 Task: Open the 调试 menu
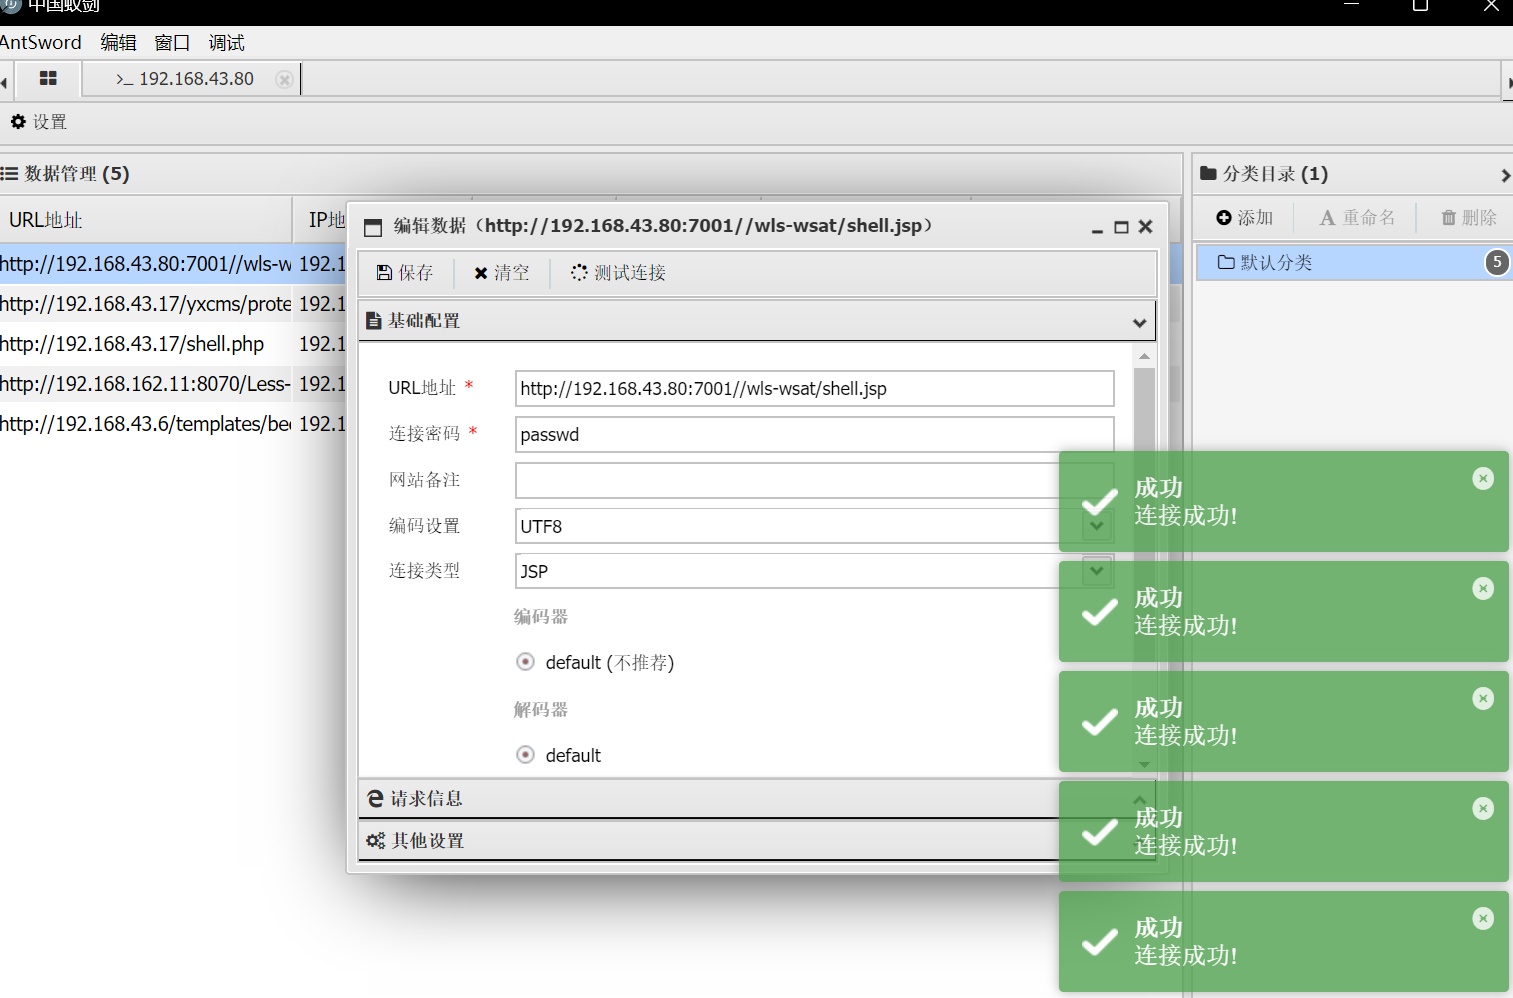[226, 43]
